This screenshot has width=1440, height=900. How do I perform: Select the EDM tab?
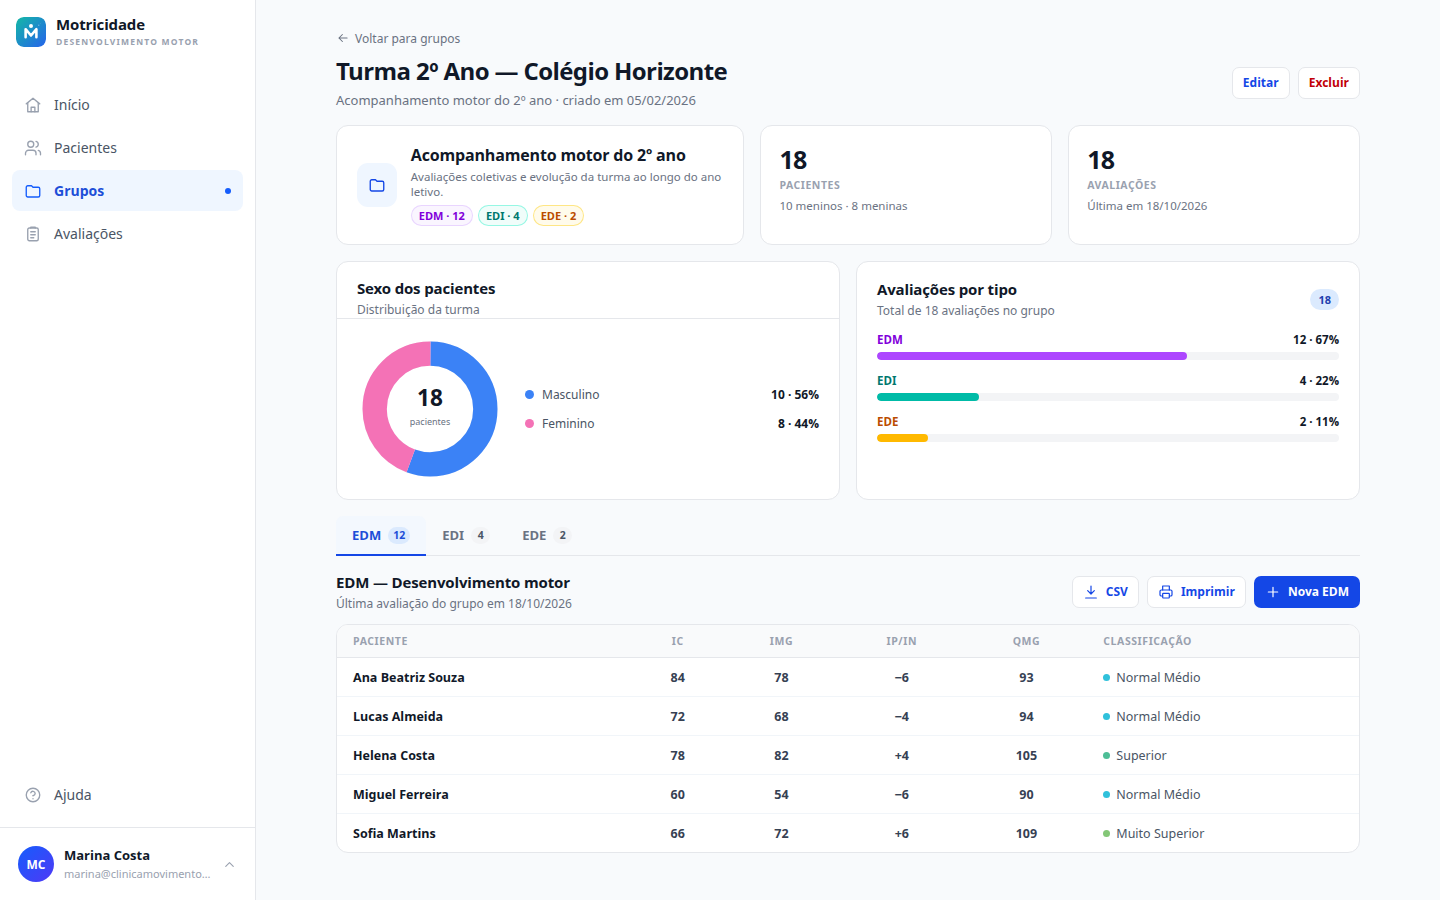[x=380, y=536]
